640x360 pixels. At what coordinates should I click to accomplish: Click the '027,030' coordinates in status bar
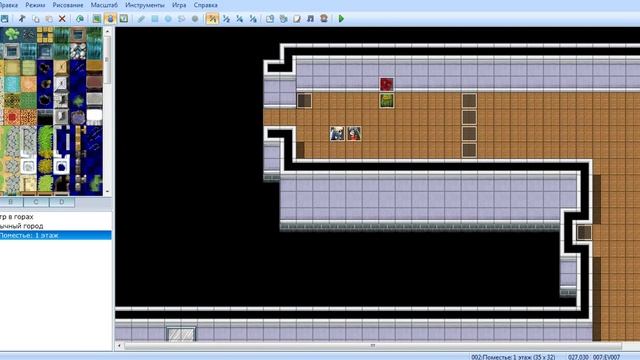coord(578,357)
